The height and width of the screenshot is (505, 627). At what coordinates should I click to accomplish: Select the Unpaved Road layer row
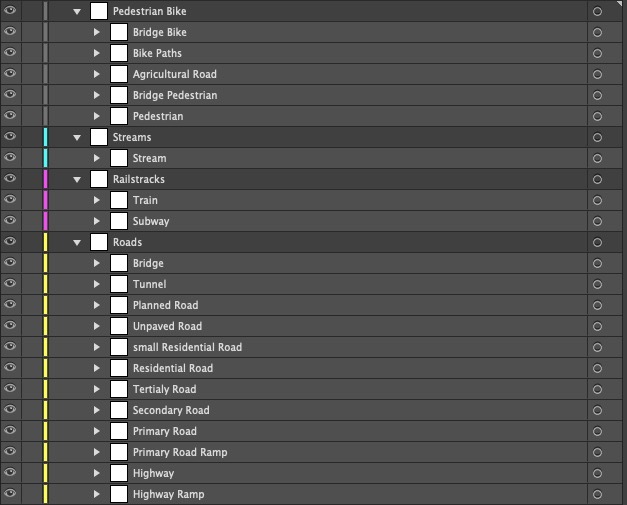point(314,326)
